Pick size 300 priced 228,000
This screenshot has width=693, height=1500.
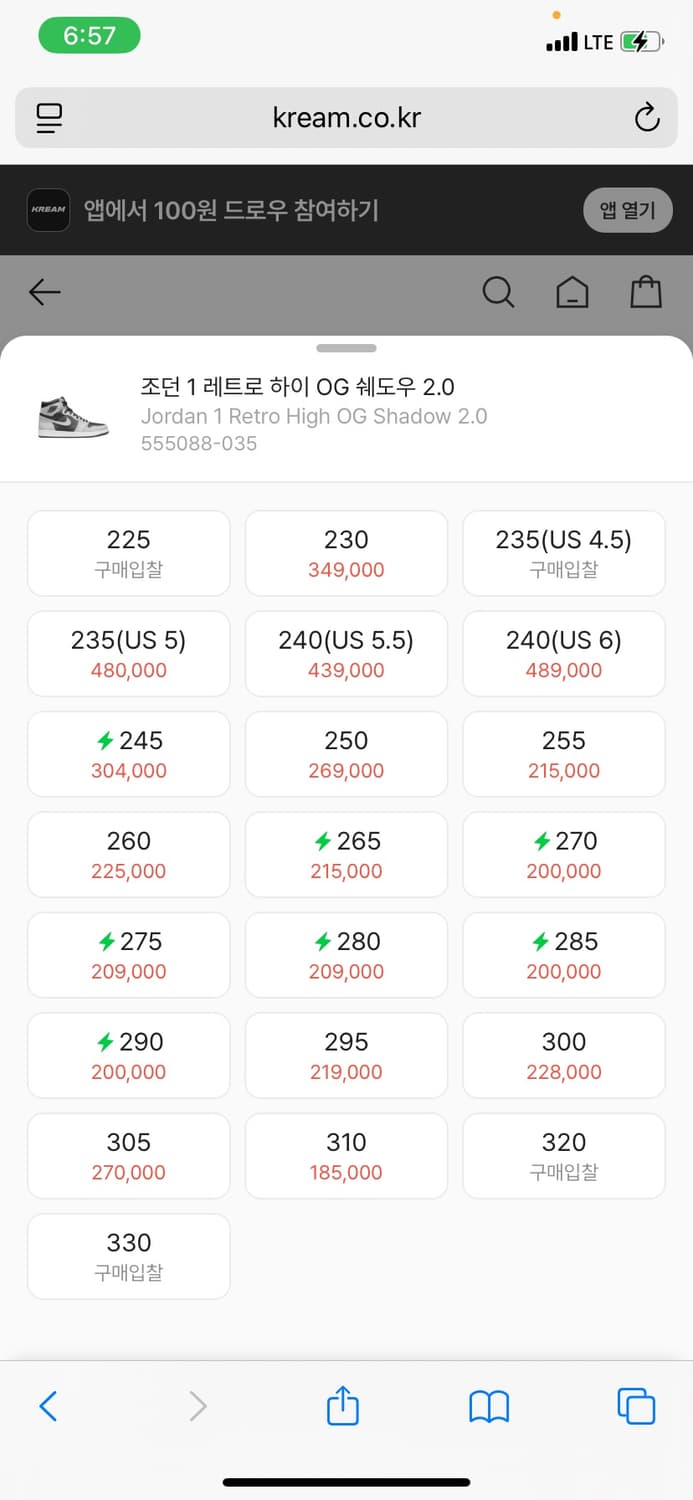point(563,1055)
